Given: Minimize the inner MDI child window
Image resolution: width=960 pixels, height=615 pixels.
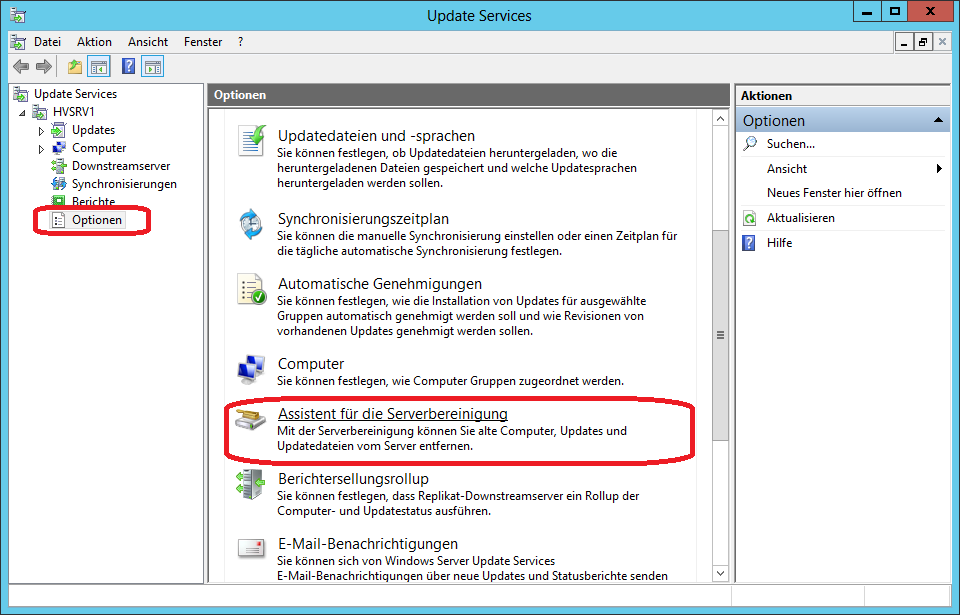Looking at the screenshot, I should point(904,42).
